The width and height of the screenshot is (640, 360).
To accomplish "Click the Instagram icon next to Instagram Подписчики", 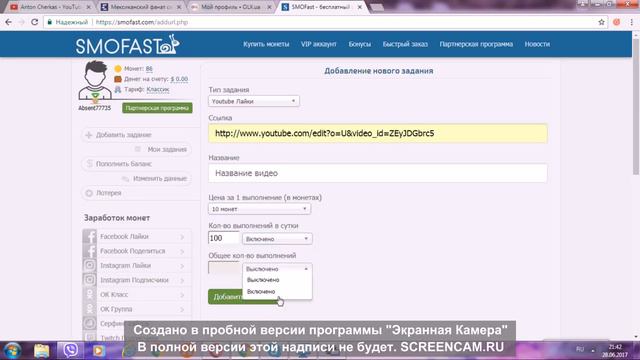I will (90, 280).
